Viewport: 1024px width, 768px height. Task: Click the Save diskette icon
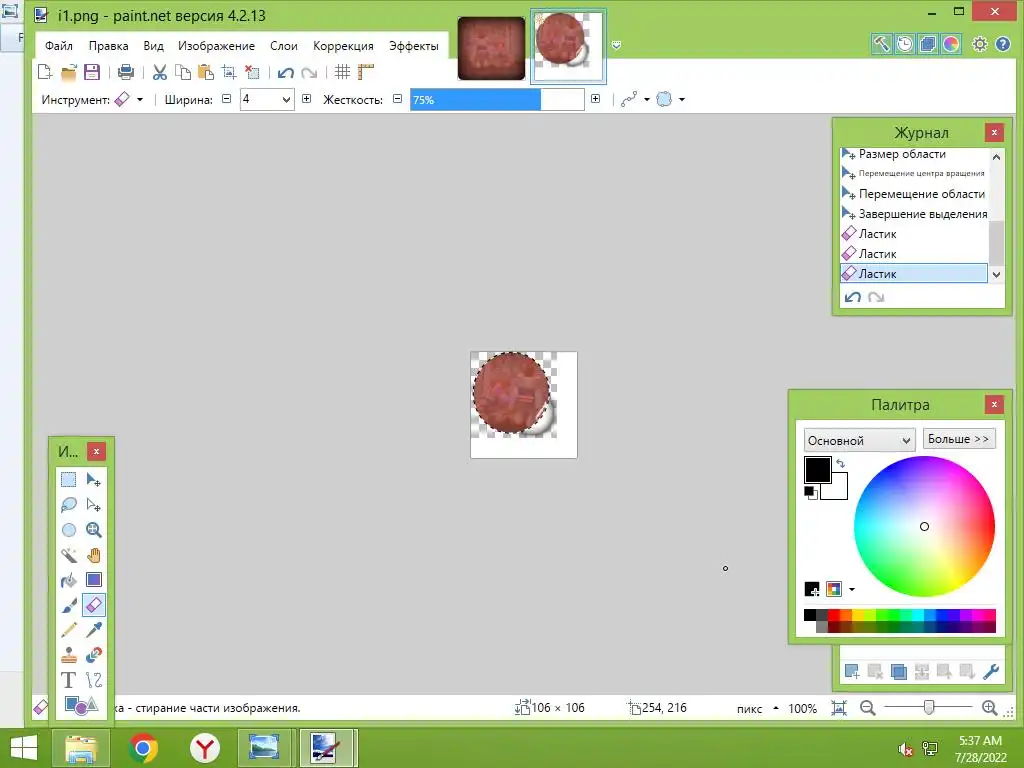92,72
